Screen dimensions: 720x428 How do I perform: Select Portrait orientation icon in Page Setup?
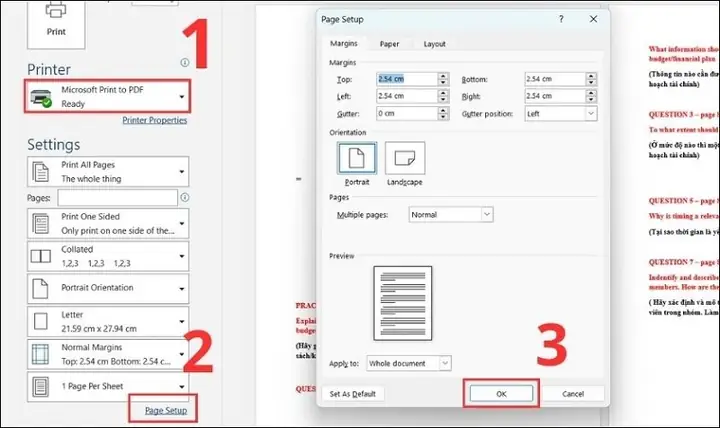coord(357,158)
